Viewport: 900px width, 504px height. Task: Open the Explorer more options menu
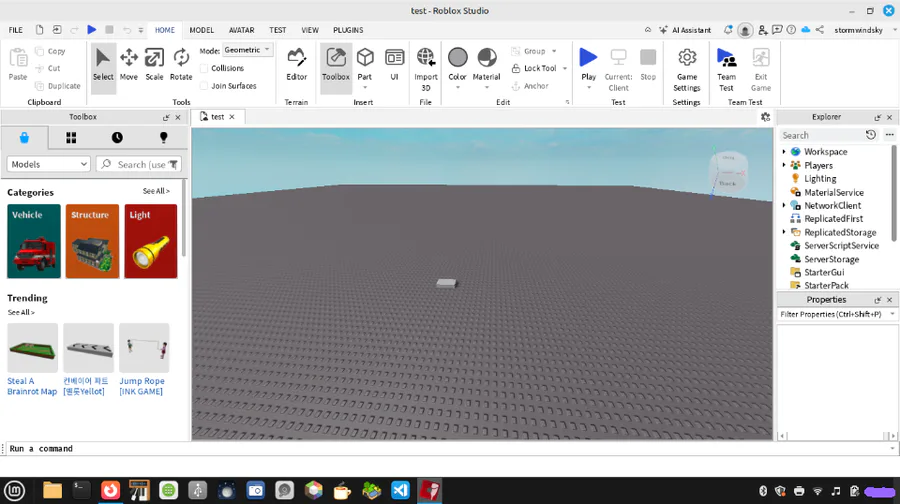click(889, 135)
